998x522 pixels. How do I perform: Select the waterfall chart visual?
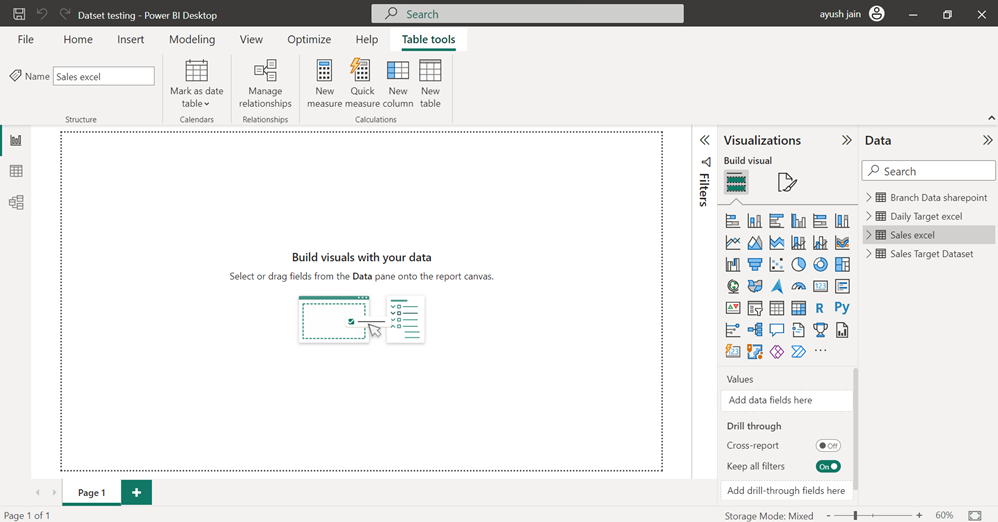point(733,264)
